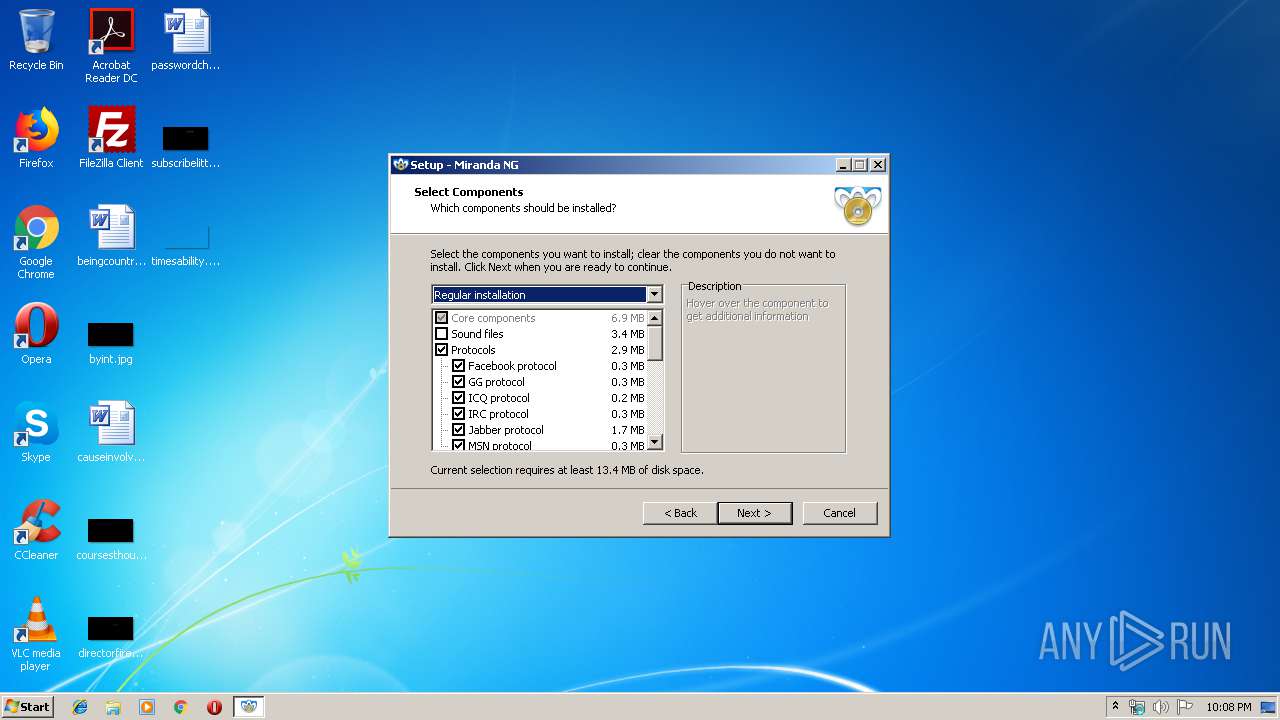Uncheck Facebook protocol checkbox
This screenshot has width=1280, height=720.
(458, 366)
